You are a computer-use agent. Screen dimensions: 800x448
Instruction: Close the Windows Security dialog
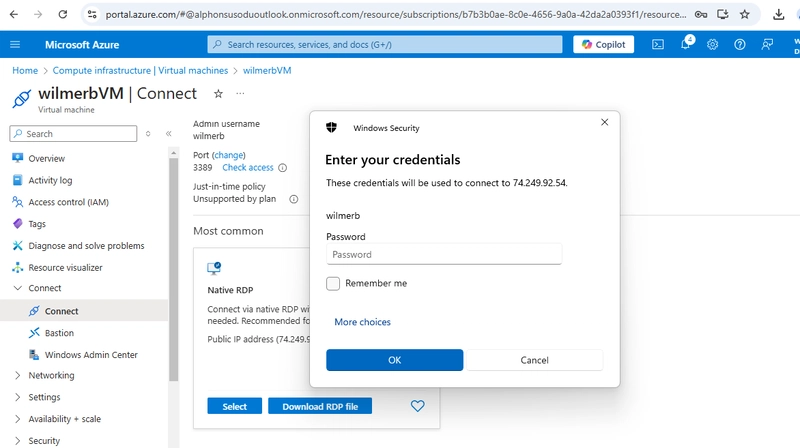tap(605, 122)
